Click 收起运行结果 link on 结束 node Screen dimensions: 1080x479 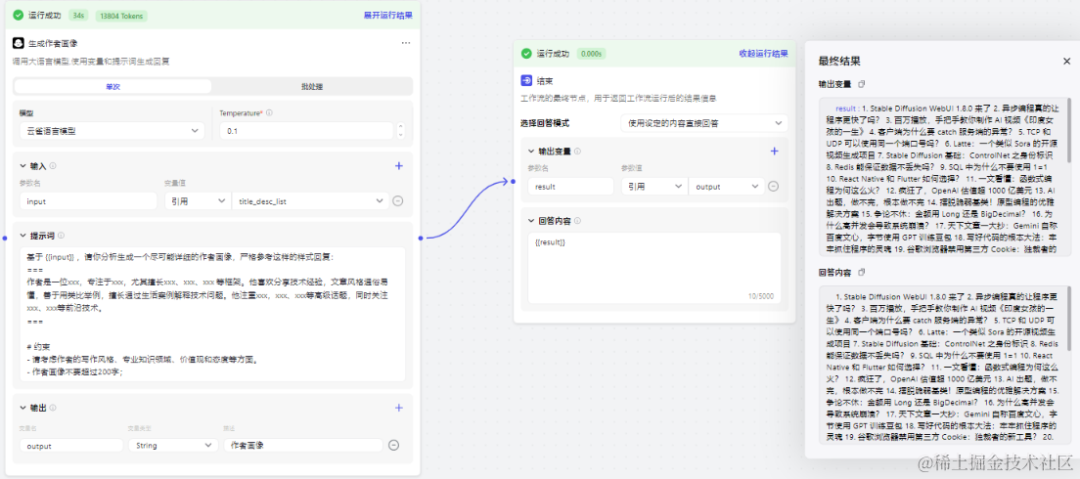763,53
